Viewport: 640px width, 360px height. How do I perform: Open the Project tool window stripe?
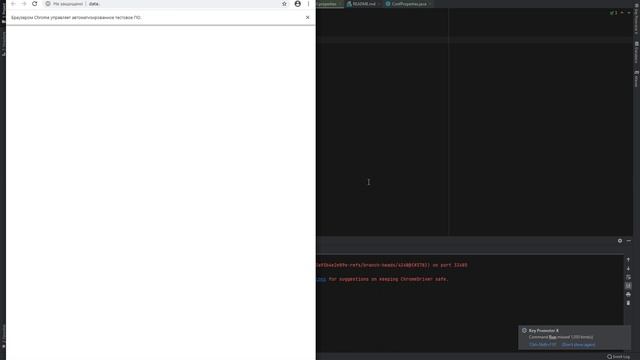click(3, 13)
